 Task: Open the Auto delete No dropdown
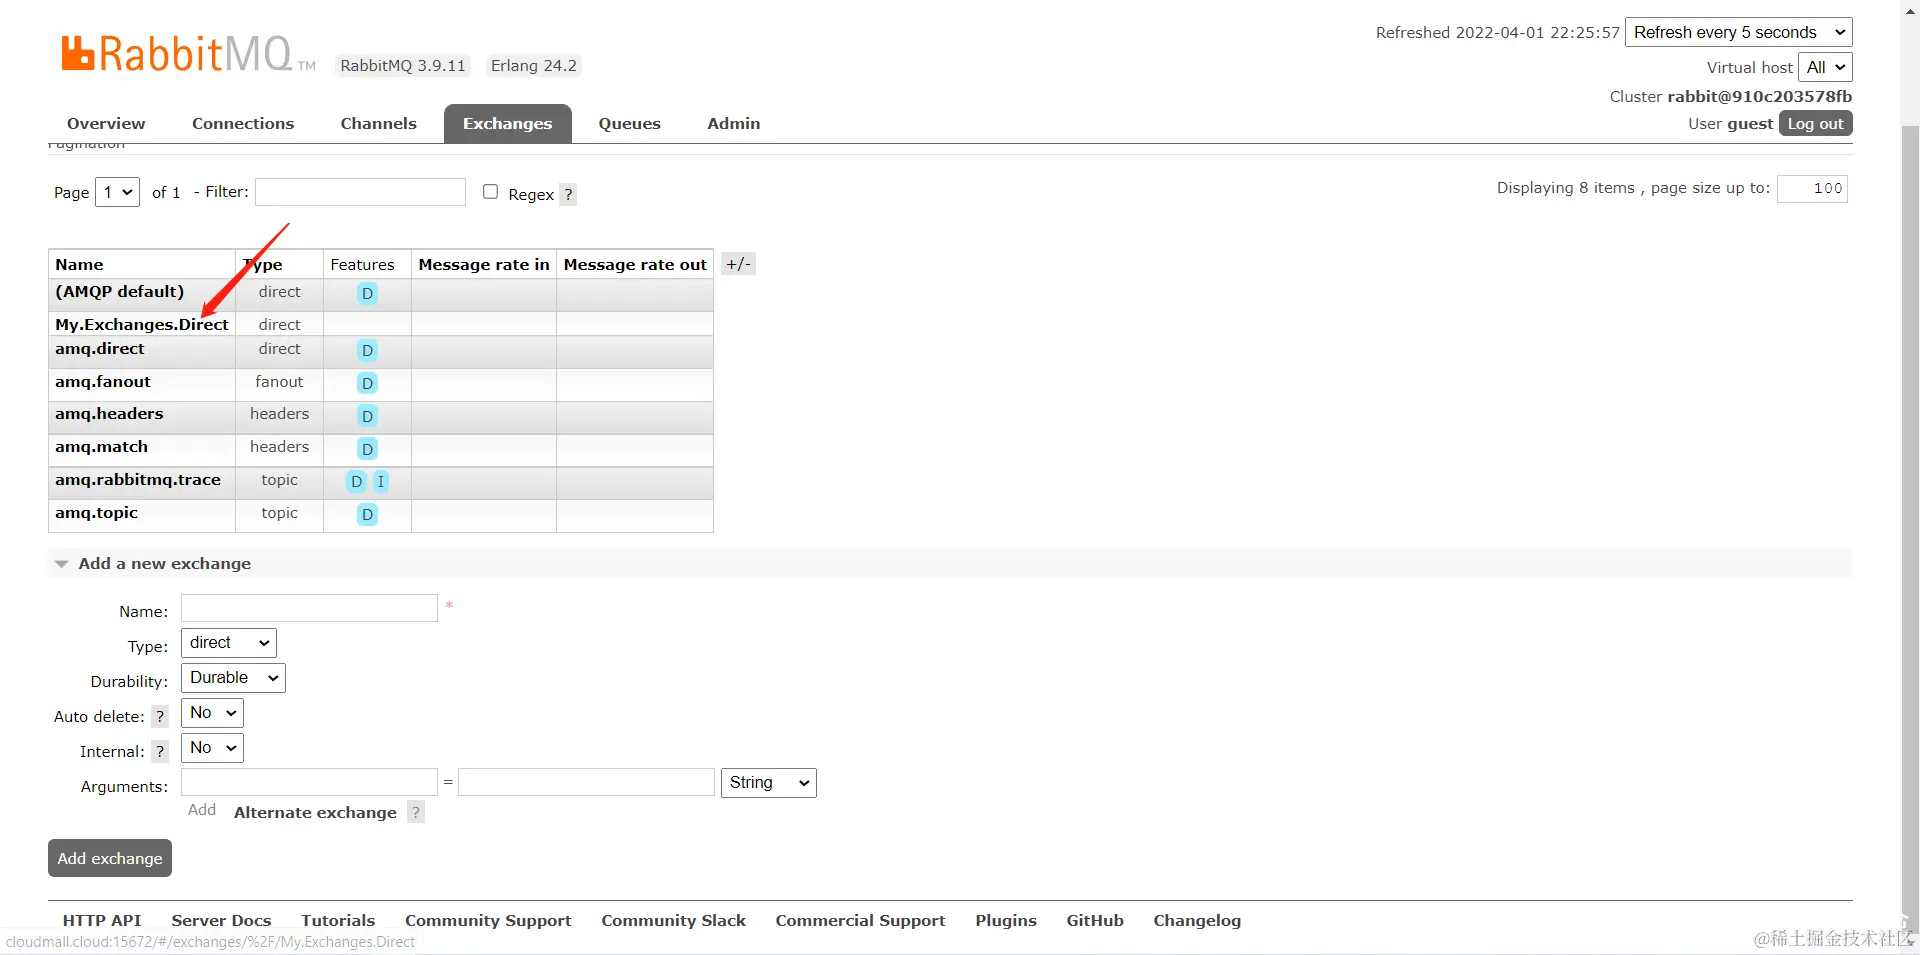pos(212,713)
